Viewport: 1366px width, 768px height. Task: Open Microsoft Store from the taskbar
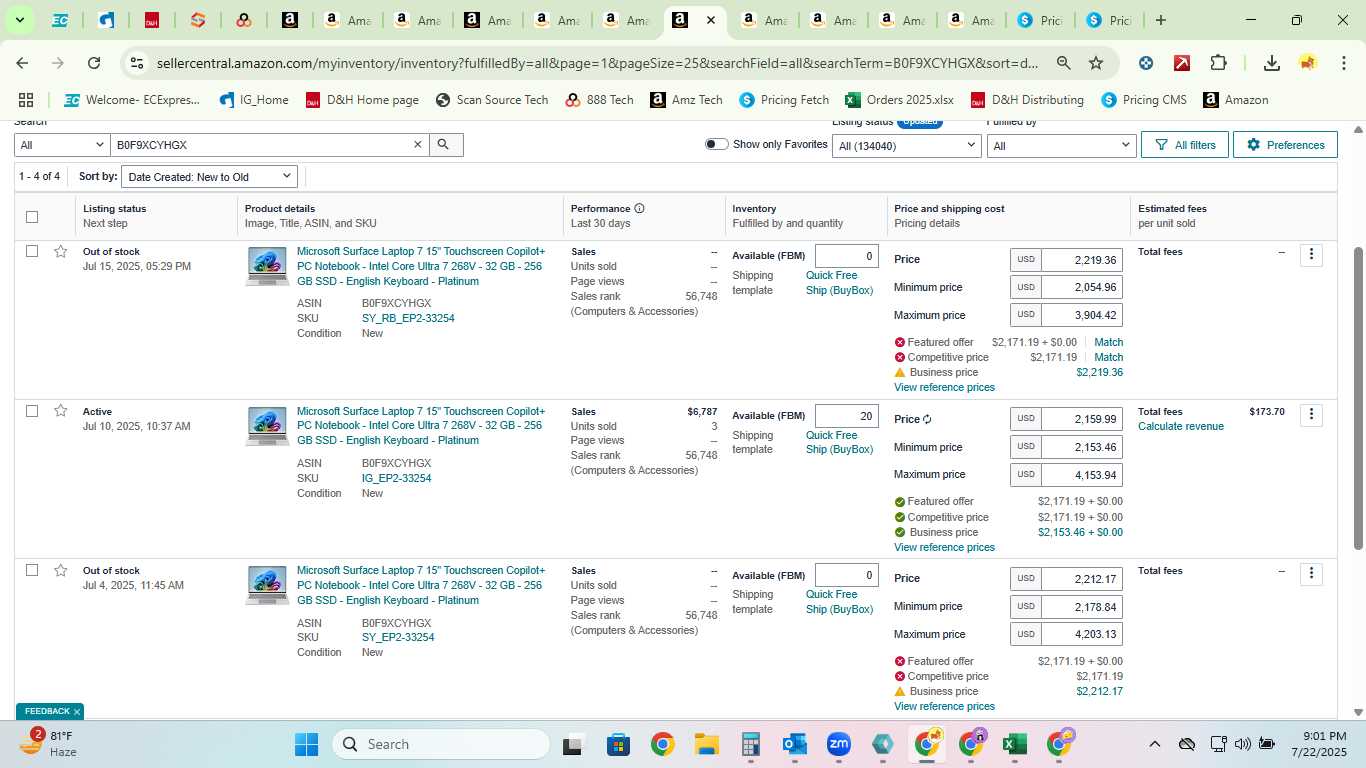pos(618,744)
